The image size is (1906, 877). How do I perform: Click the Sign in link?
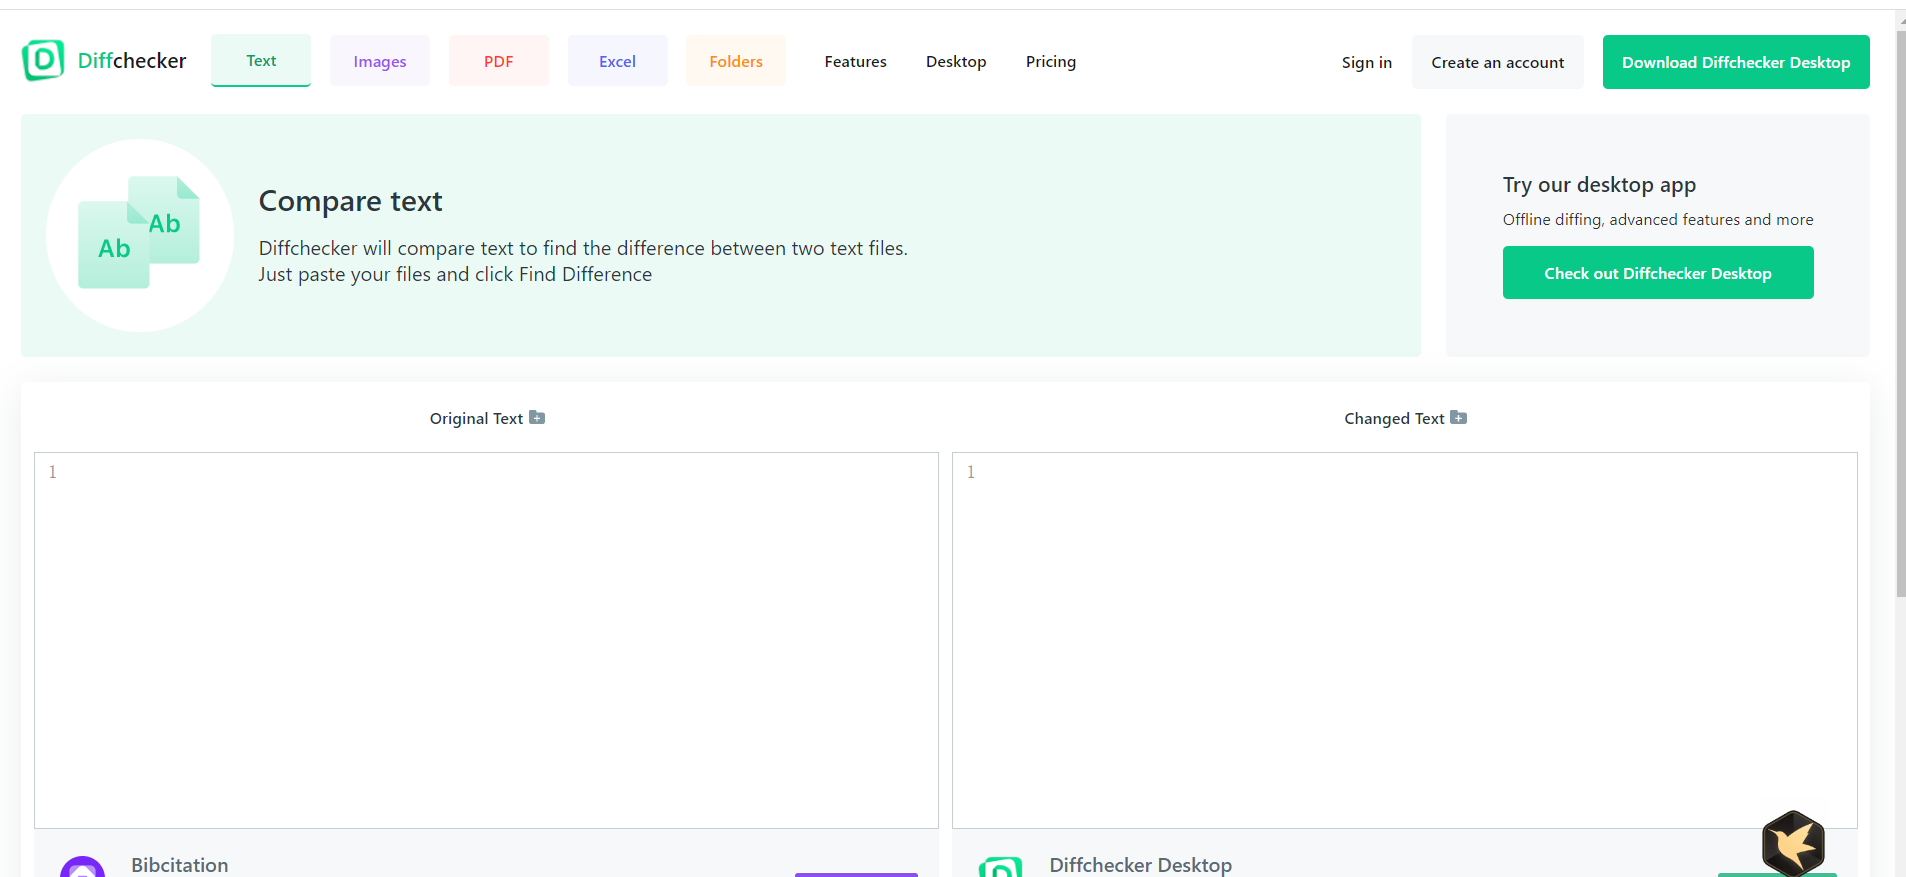(x=1366, y=63)
